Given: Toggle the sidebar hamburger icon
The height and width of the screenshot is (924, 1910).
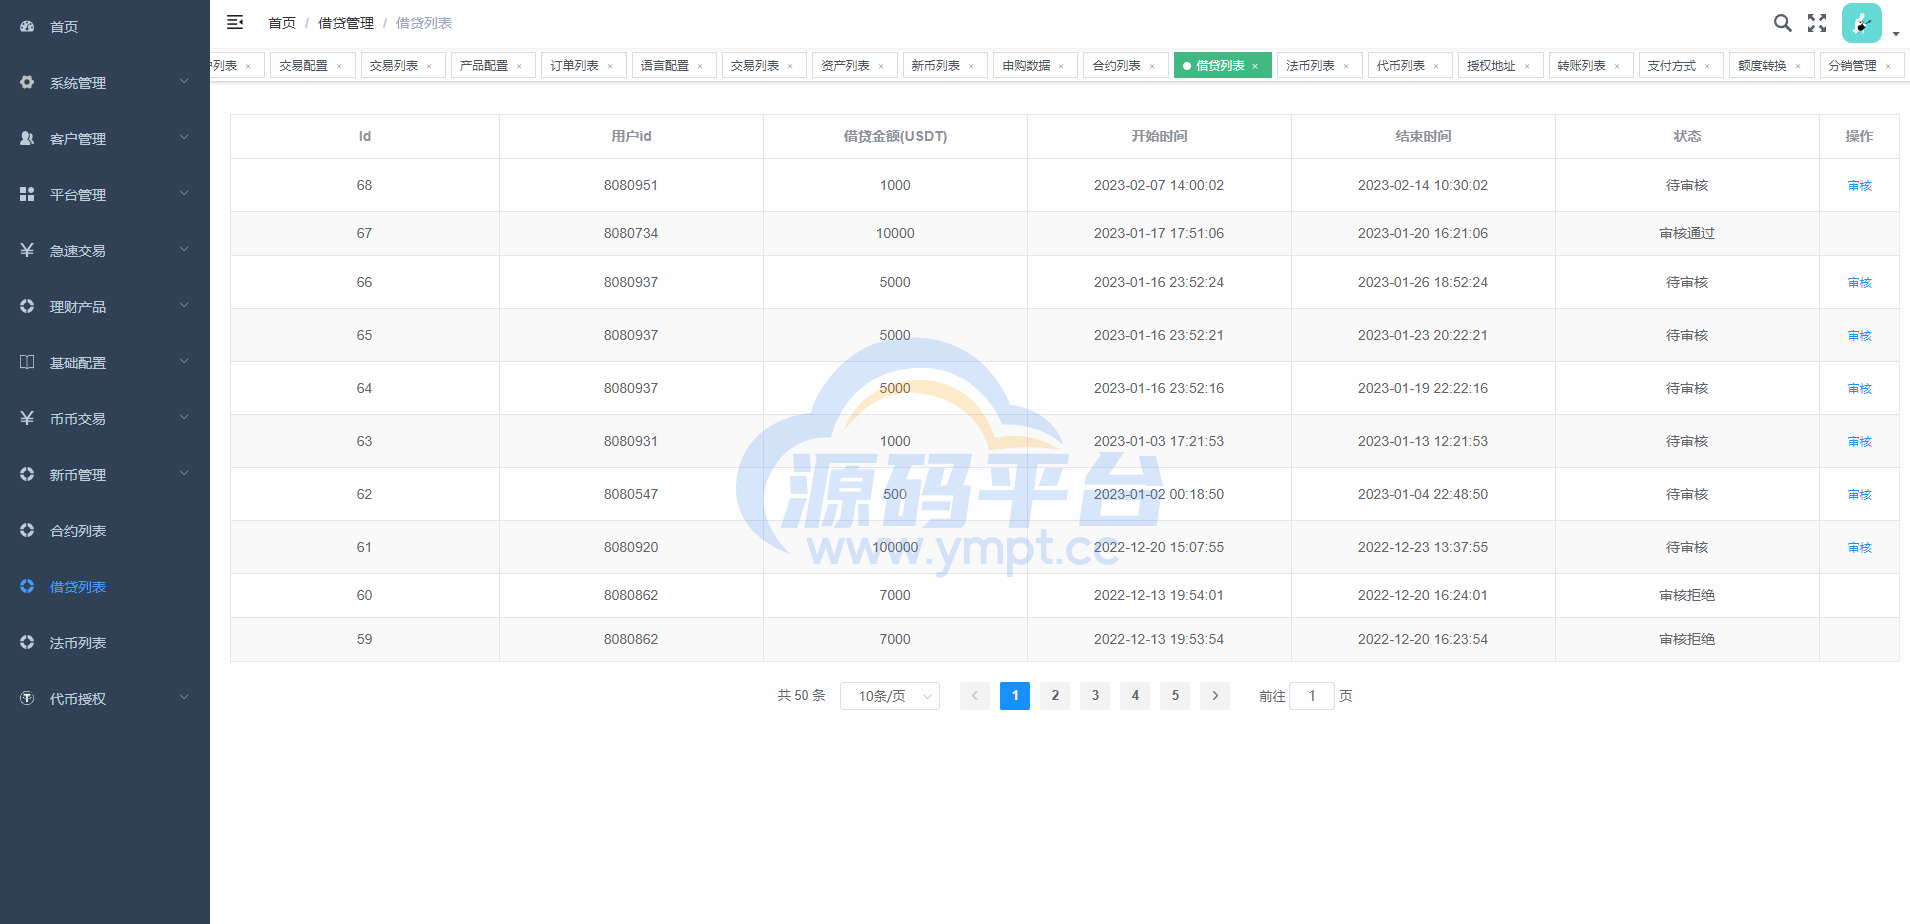Looking at the screenshot, I should coord(235,22).
